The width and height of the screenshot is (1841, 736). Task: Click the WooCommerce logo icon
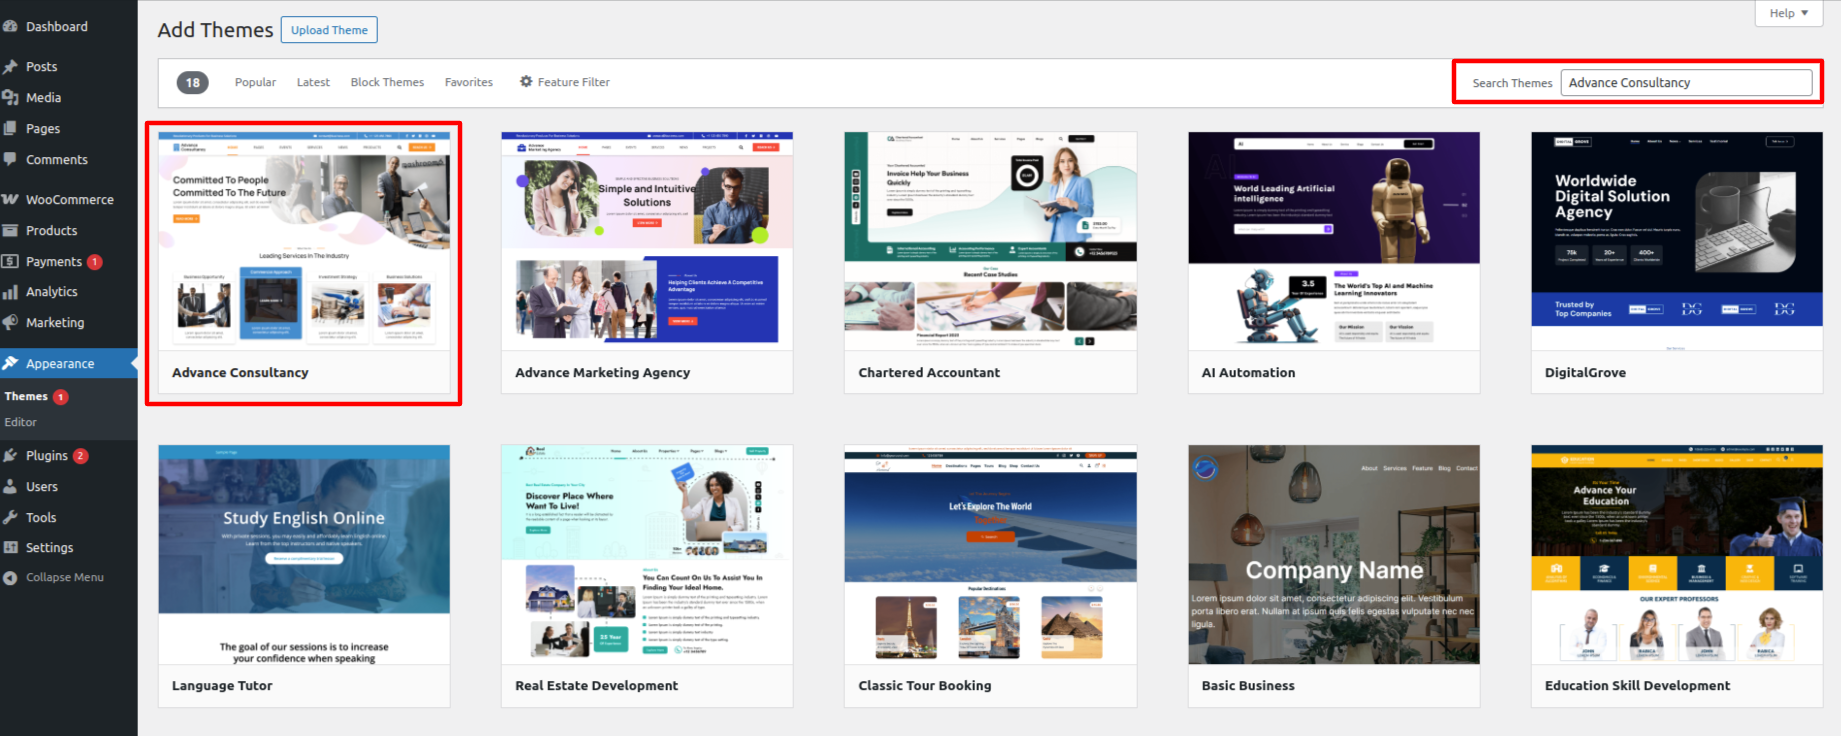tap(10, 200)
